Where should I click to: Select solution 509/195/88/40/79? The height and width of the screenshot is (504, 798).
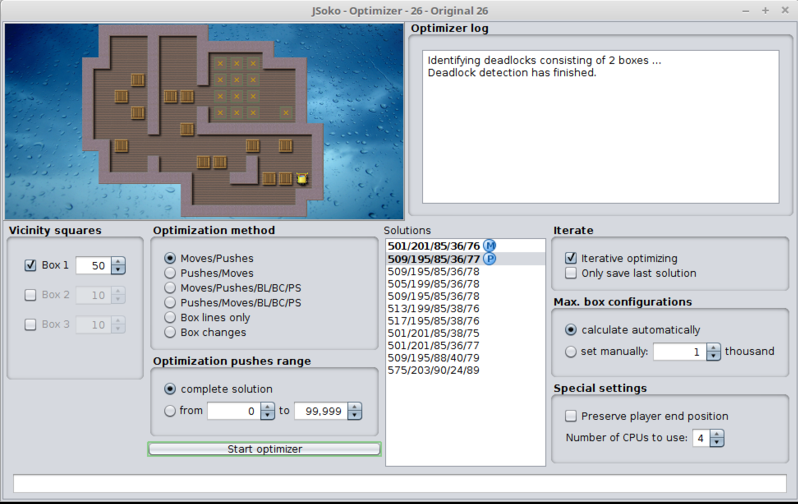pos(465,358)
